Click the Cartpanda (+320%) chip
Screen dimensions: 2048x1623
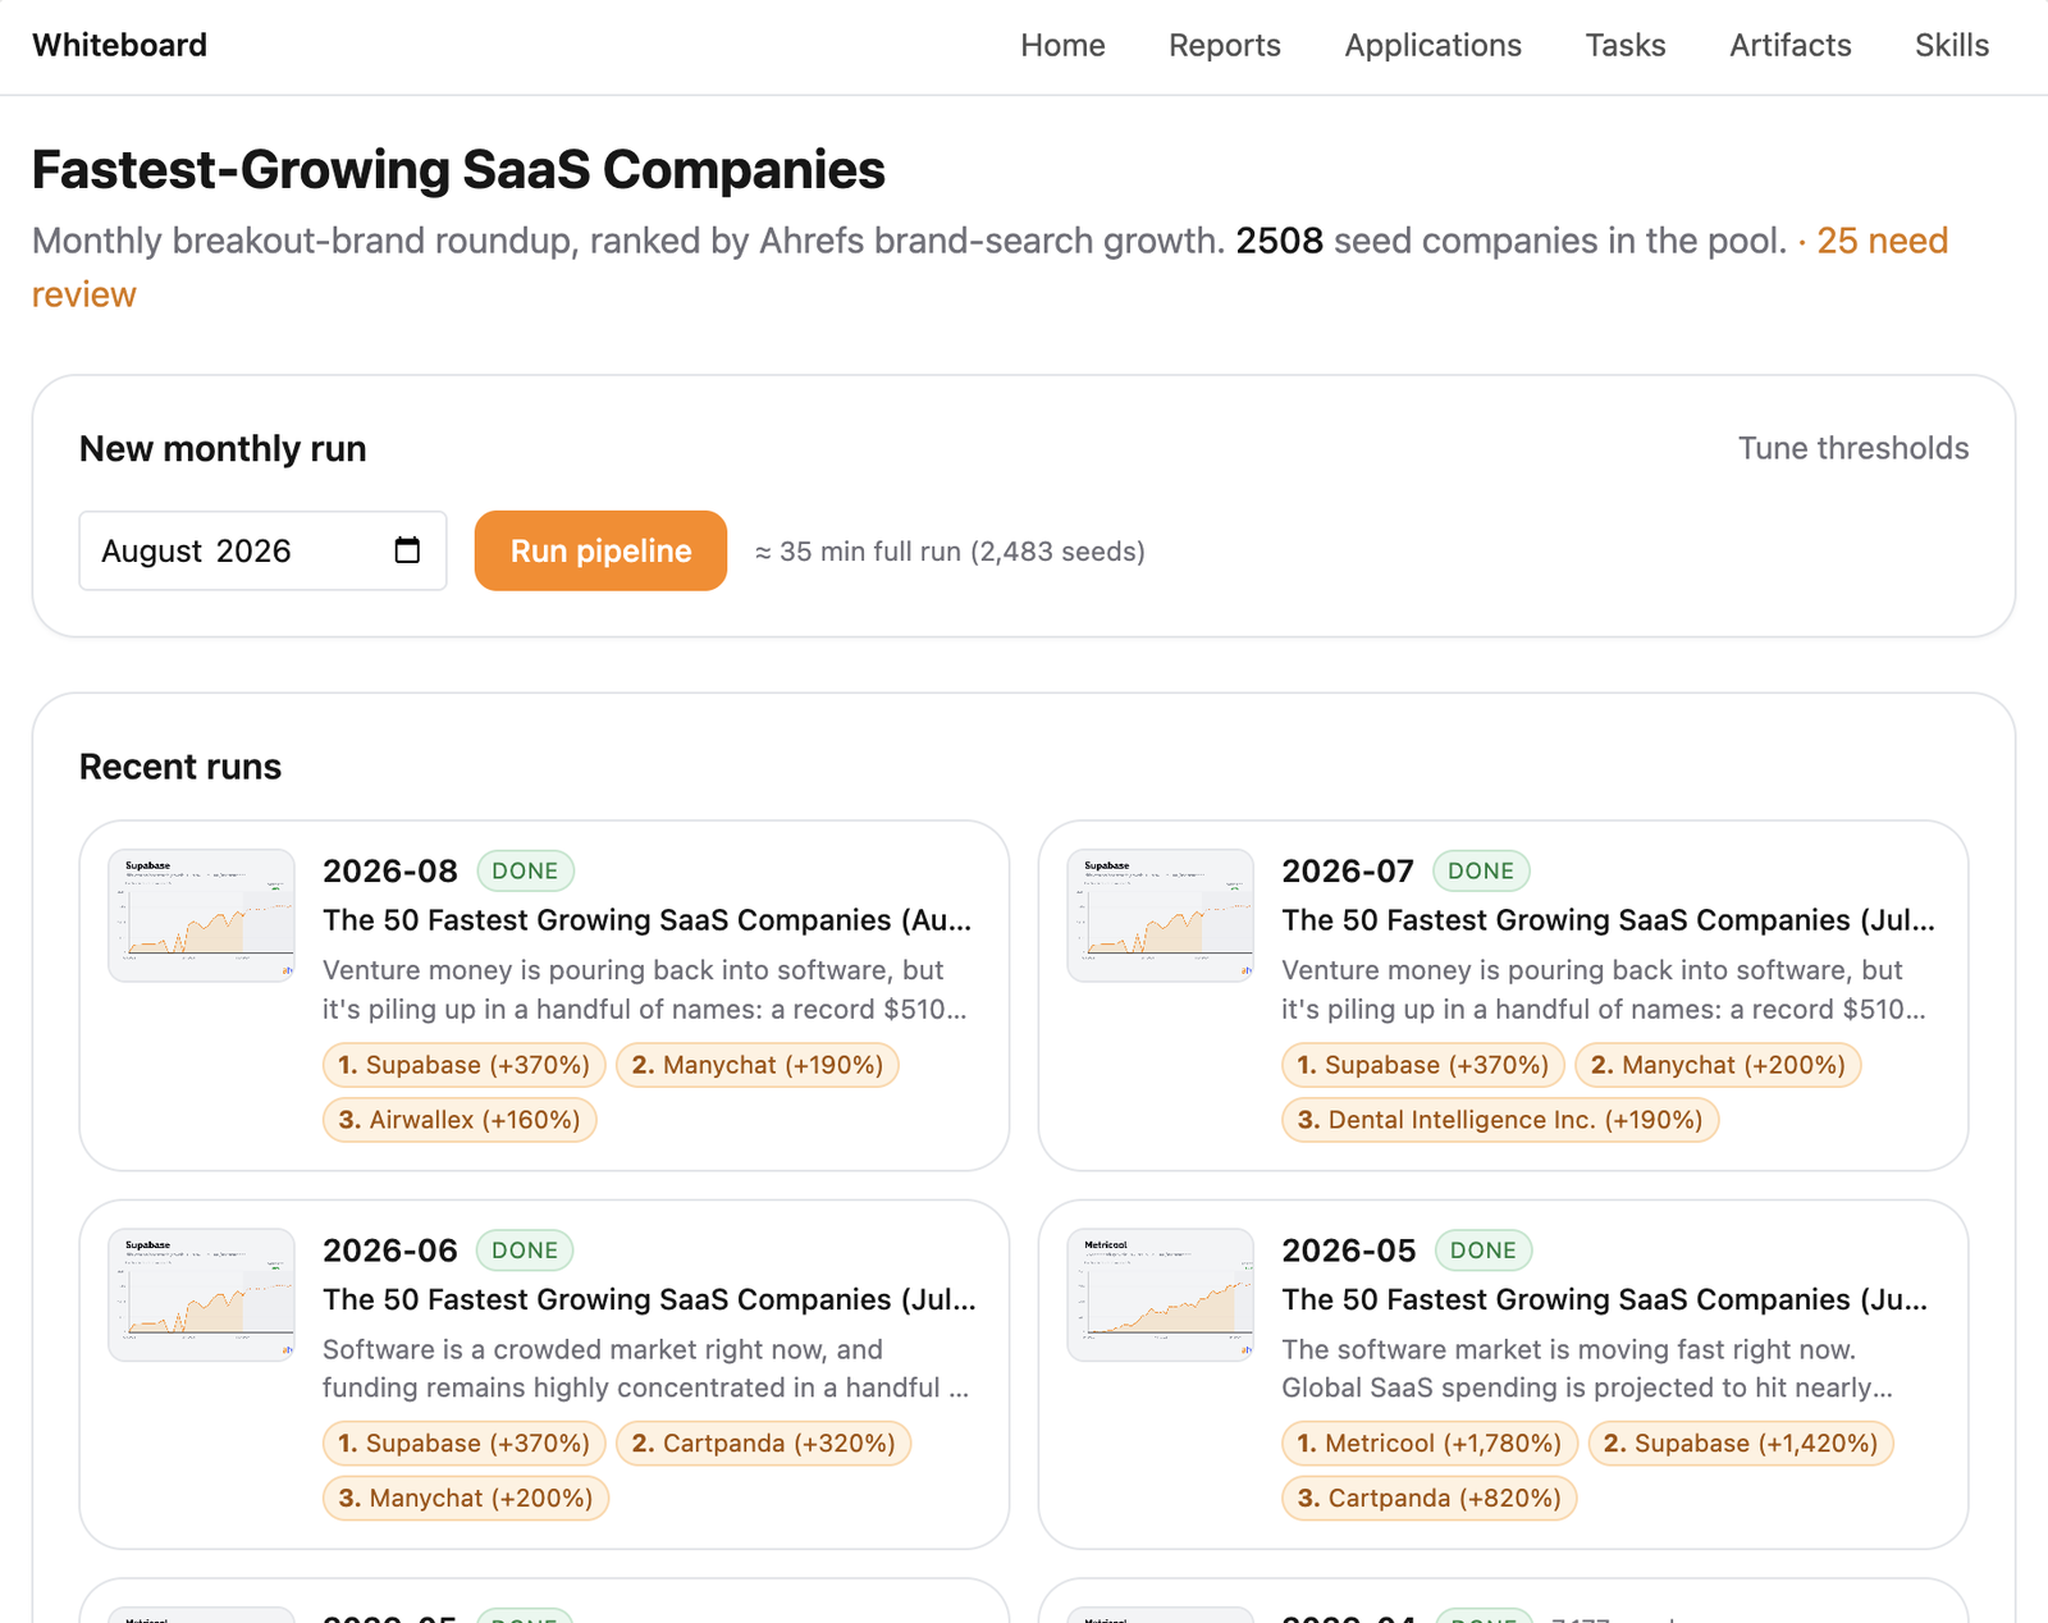pos(763,1443)
